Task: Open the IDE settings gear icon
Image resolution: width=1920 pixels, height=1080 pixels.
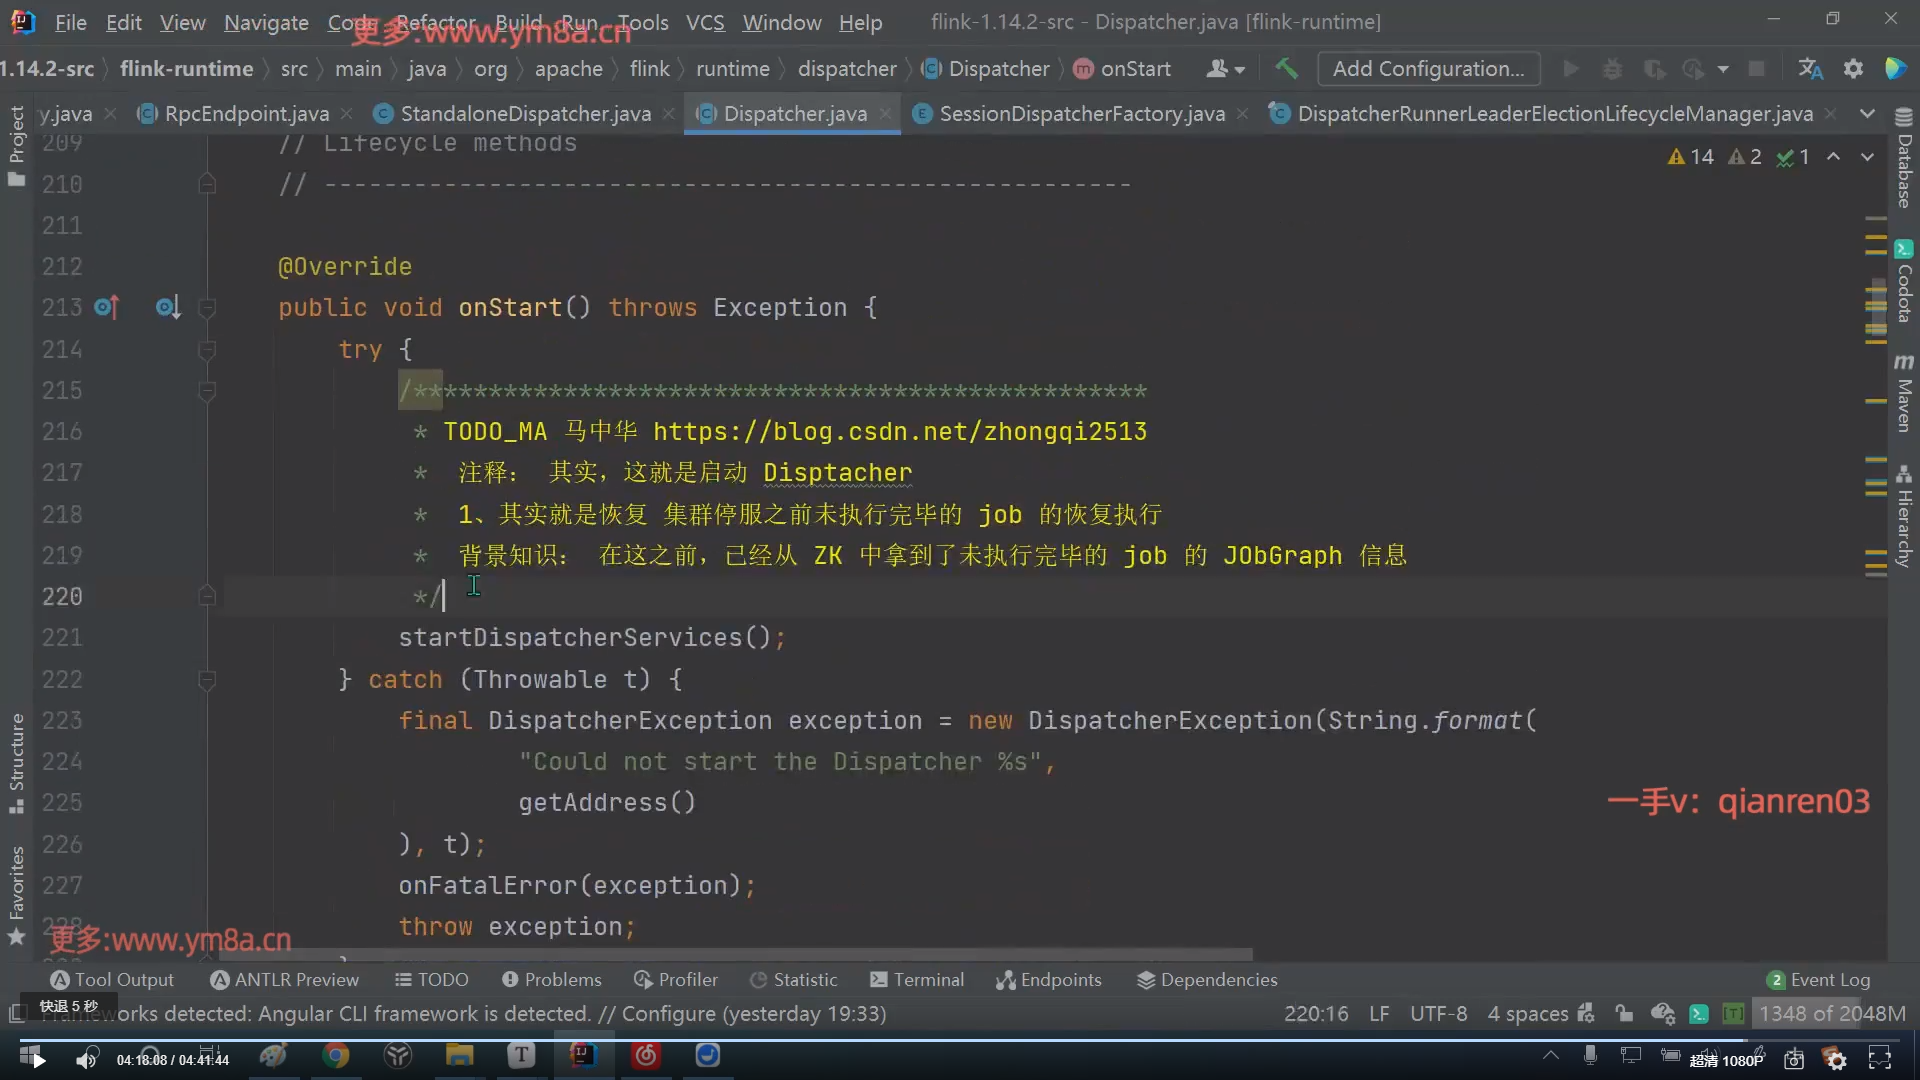Action: [x=1853, y=69]
